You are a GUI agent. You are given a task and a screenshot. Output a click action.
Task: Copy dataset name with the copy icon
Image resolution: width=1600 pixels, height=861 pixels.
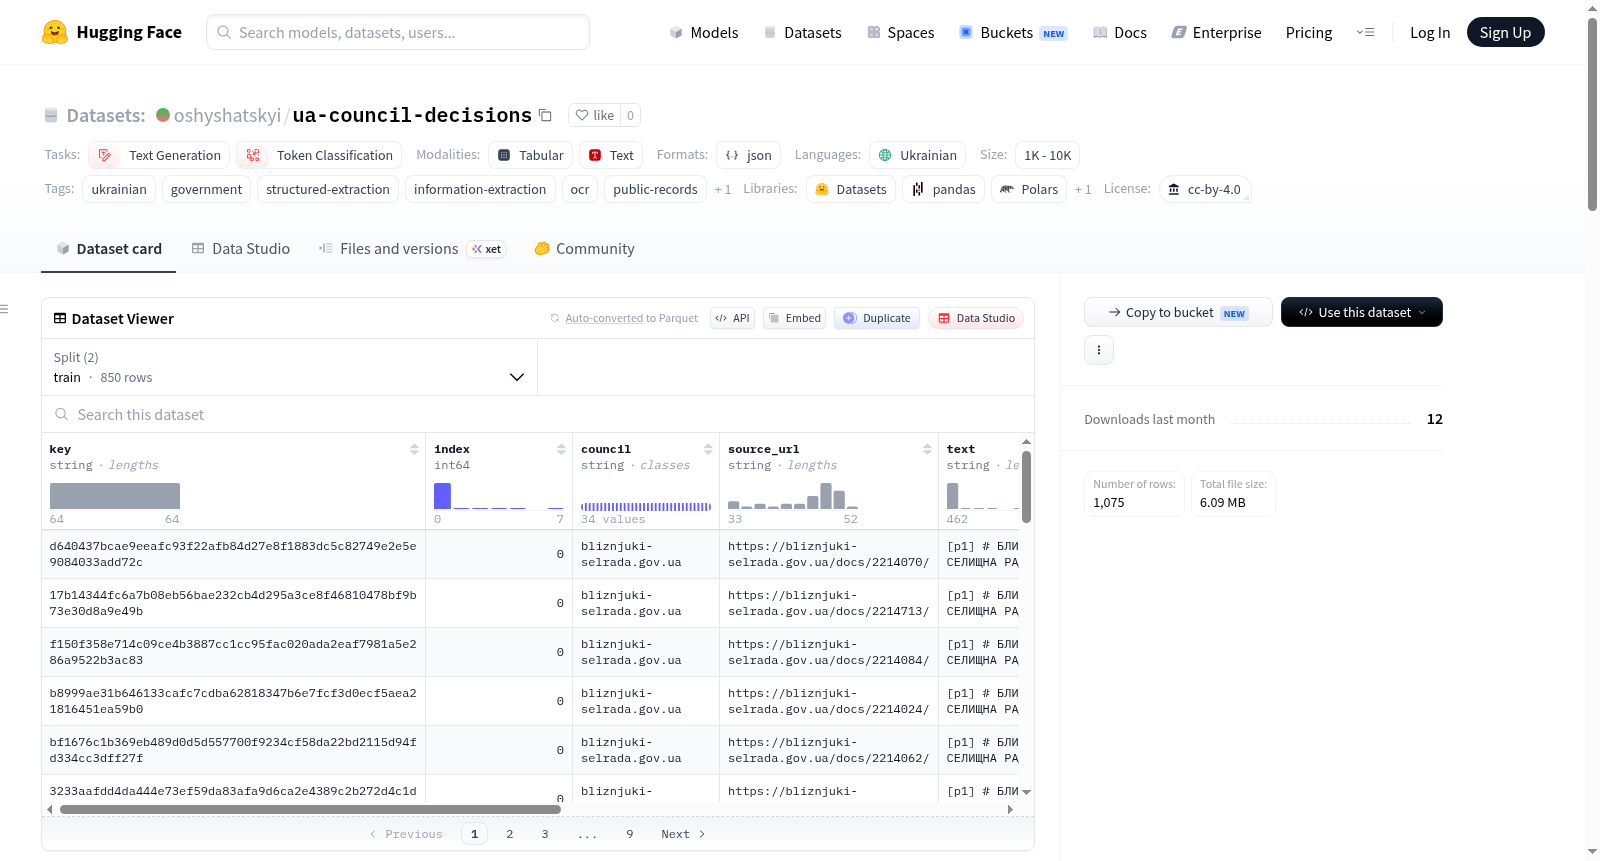pyautogui.click(x=545, y=115)
